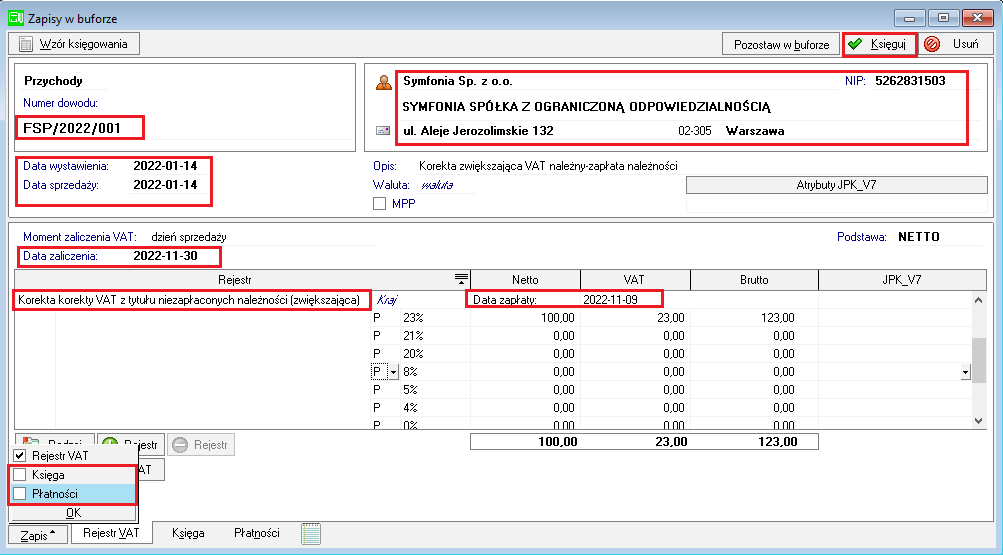Confirm the popup with OK
The width and height of the screenshot is (1003, 555).
[x=74, y=513]
